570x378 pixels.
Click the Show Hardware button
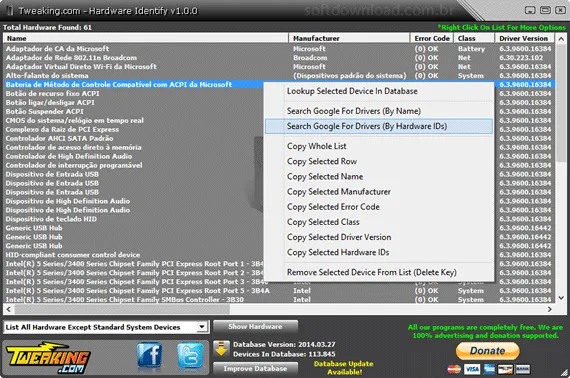click(255, 326)
